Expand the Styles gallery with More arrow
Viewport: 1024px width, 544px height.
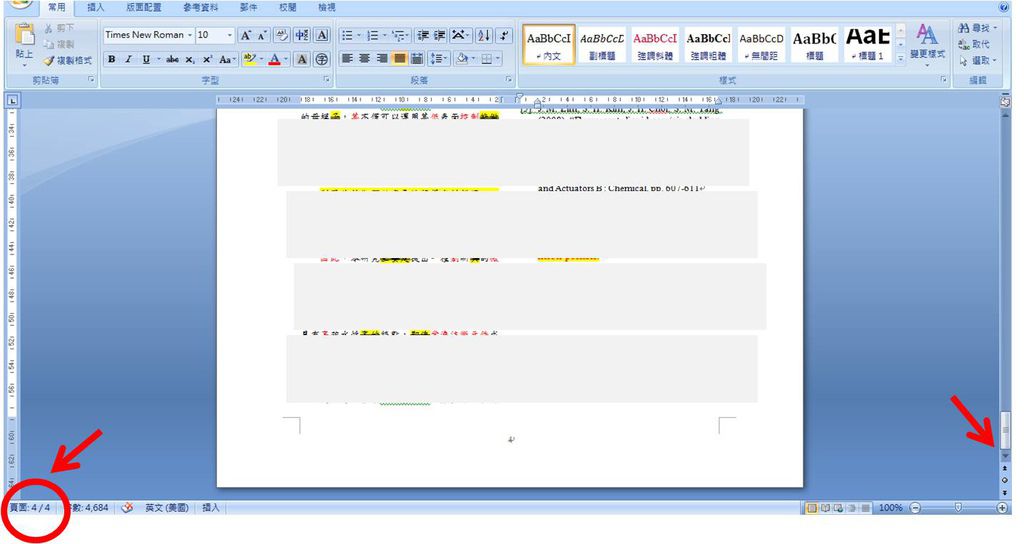901,58
